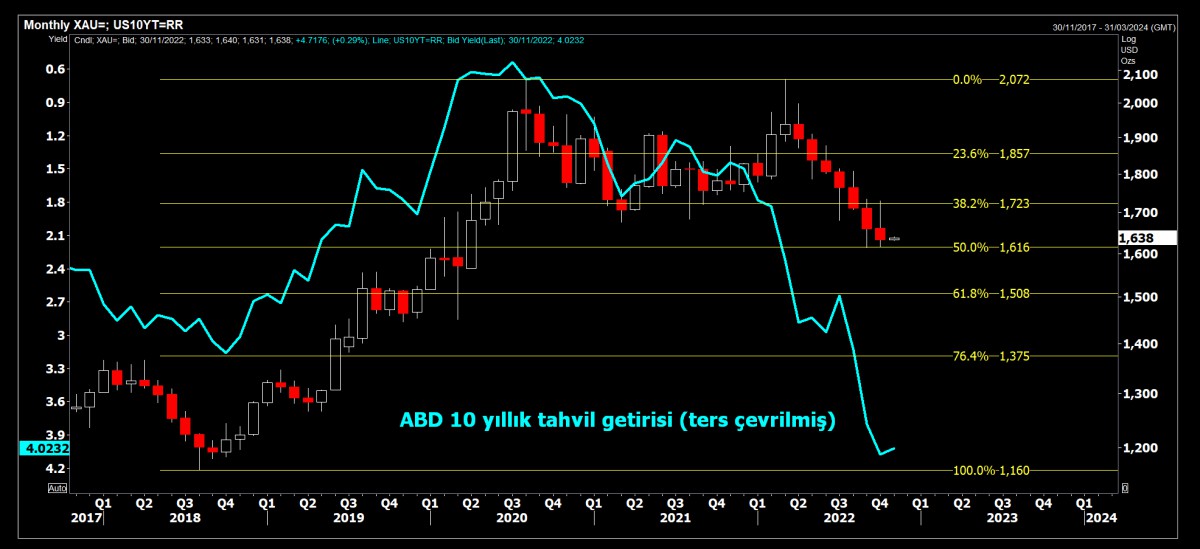Select the 61.8% 1,508 Fibonacci level label
Image resolution: width=1200 pixels, height=549 pixels.
pyautogui.click(x=1001, y=294)
